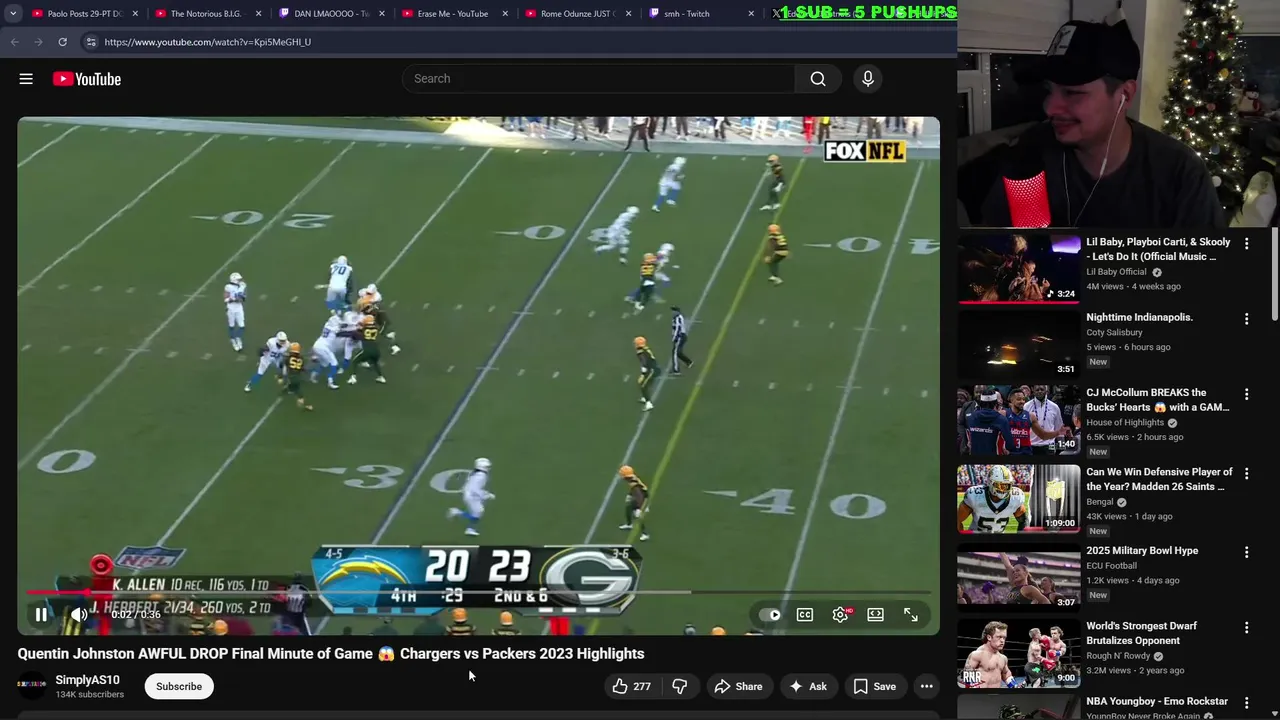Open the SimplyAS10 channel name link

point(87,680)
